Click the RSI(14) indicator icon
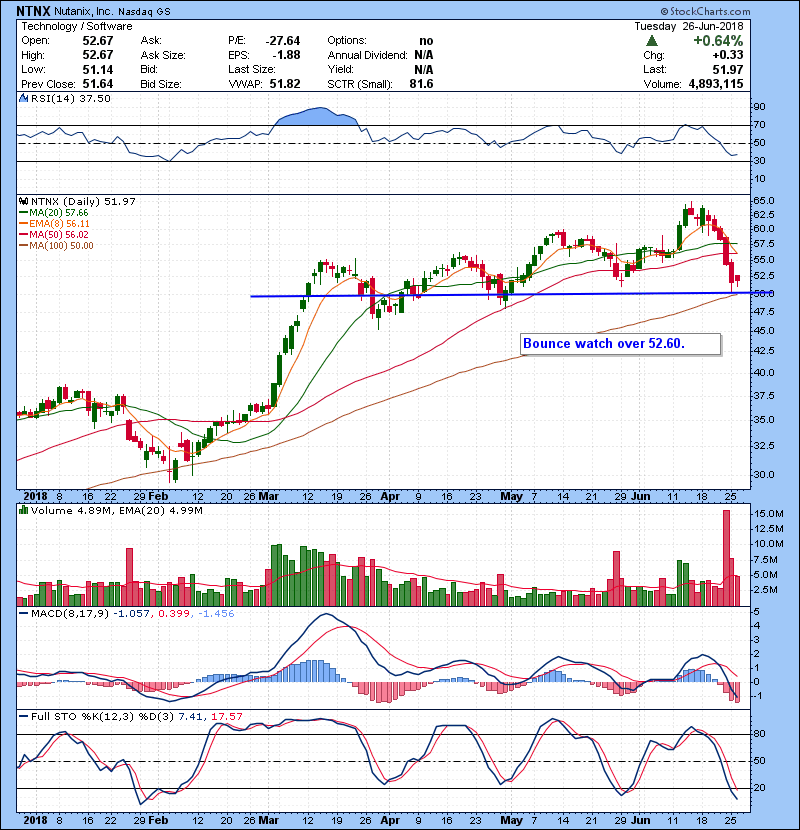The height and width of the screenshot is (830, 800). click(x=23, y=98)
